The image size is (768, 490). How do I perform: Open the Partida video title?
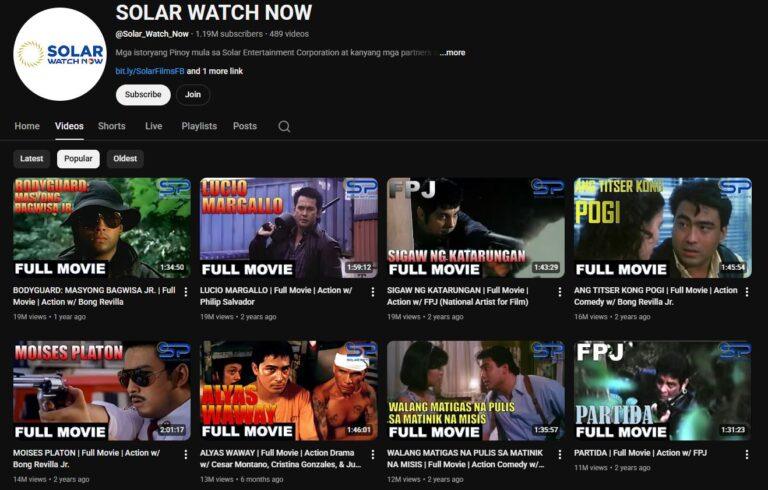click(x=640, y=453)
